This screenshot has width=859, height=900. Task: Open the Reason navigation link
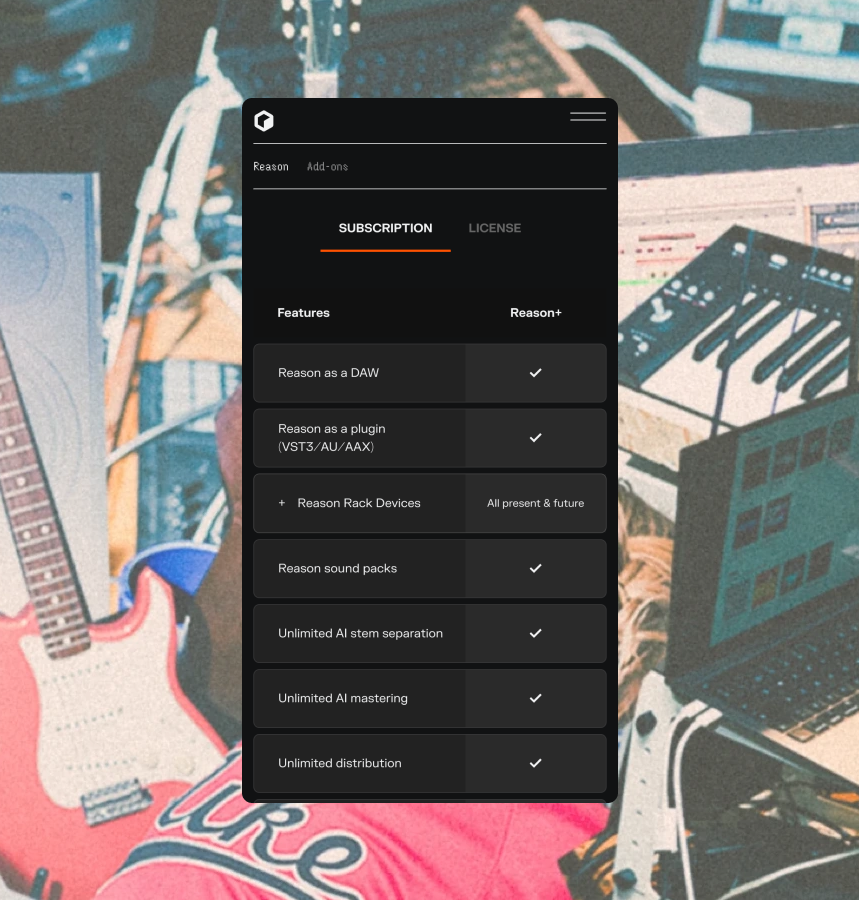(x=271, y=166)
